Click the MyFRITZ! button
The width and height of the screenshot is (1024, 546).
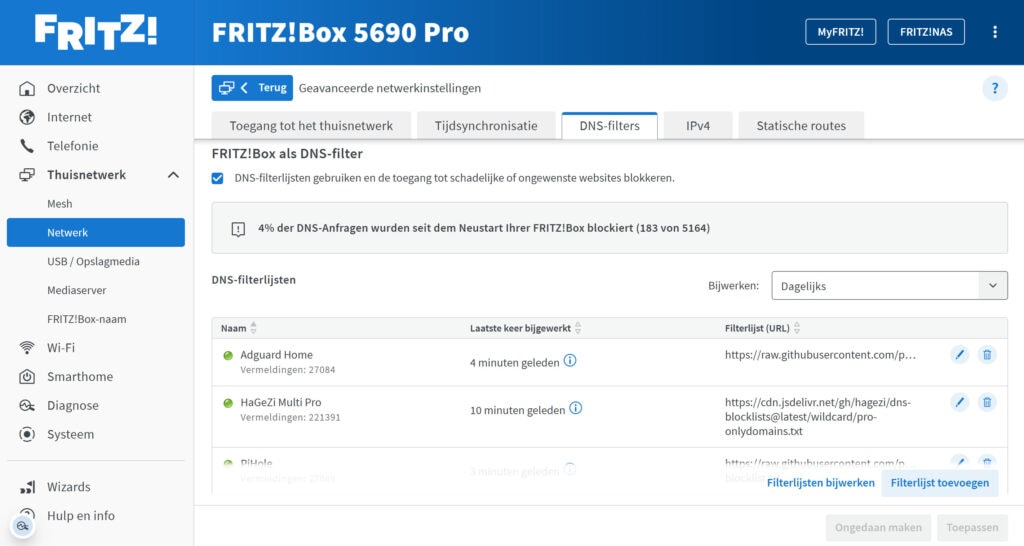(840, 32)
